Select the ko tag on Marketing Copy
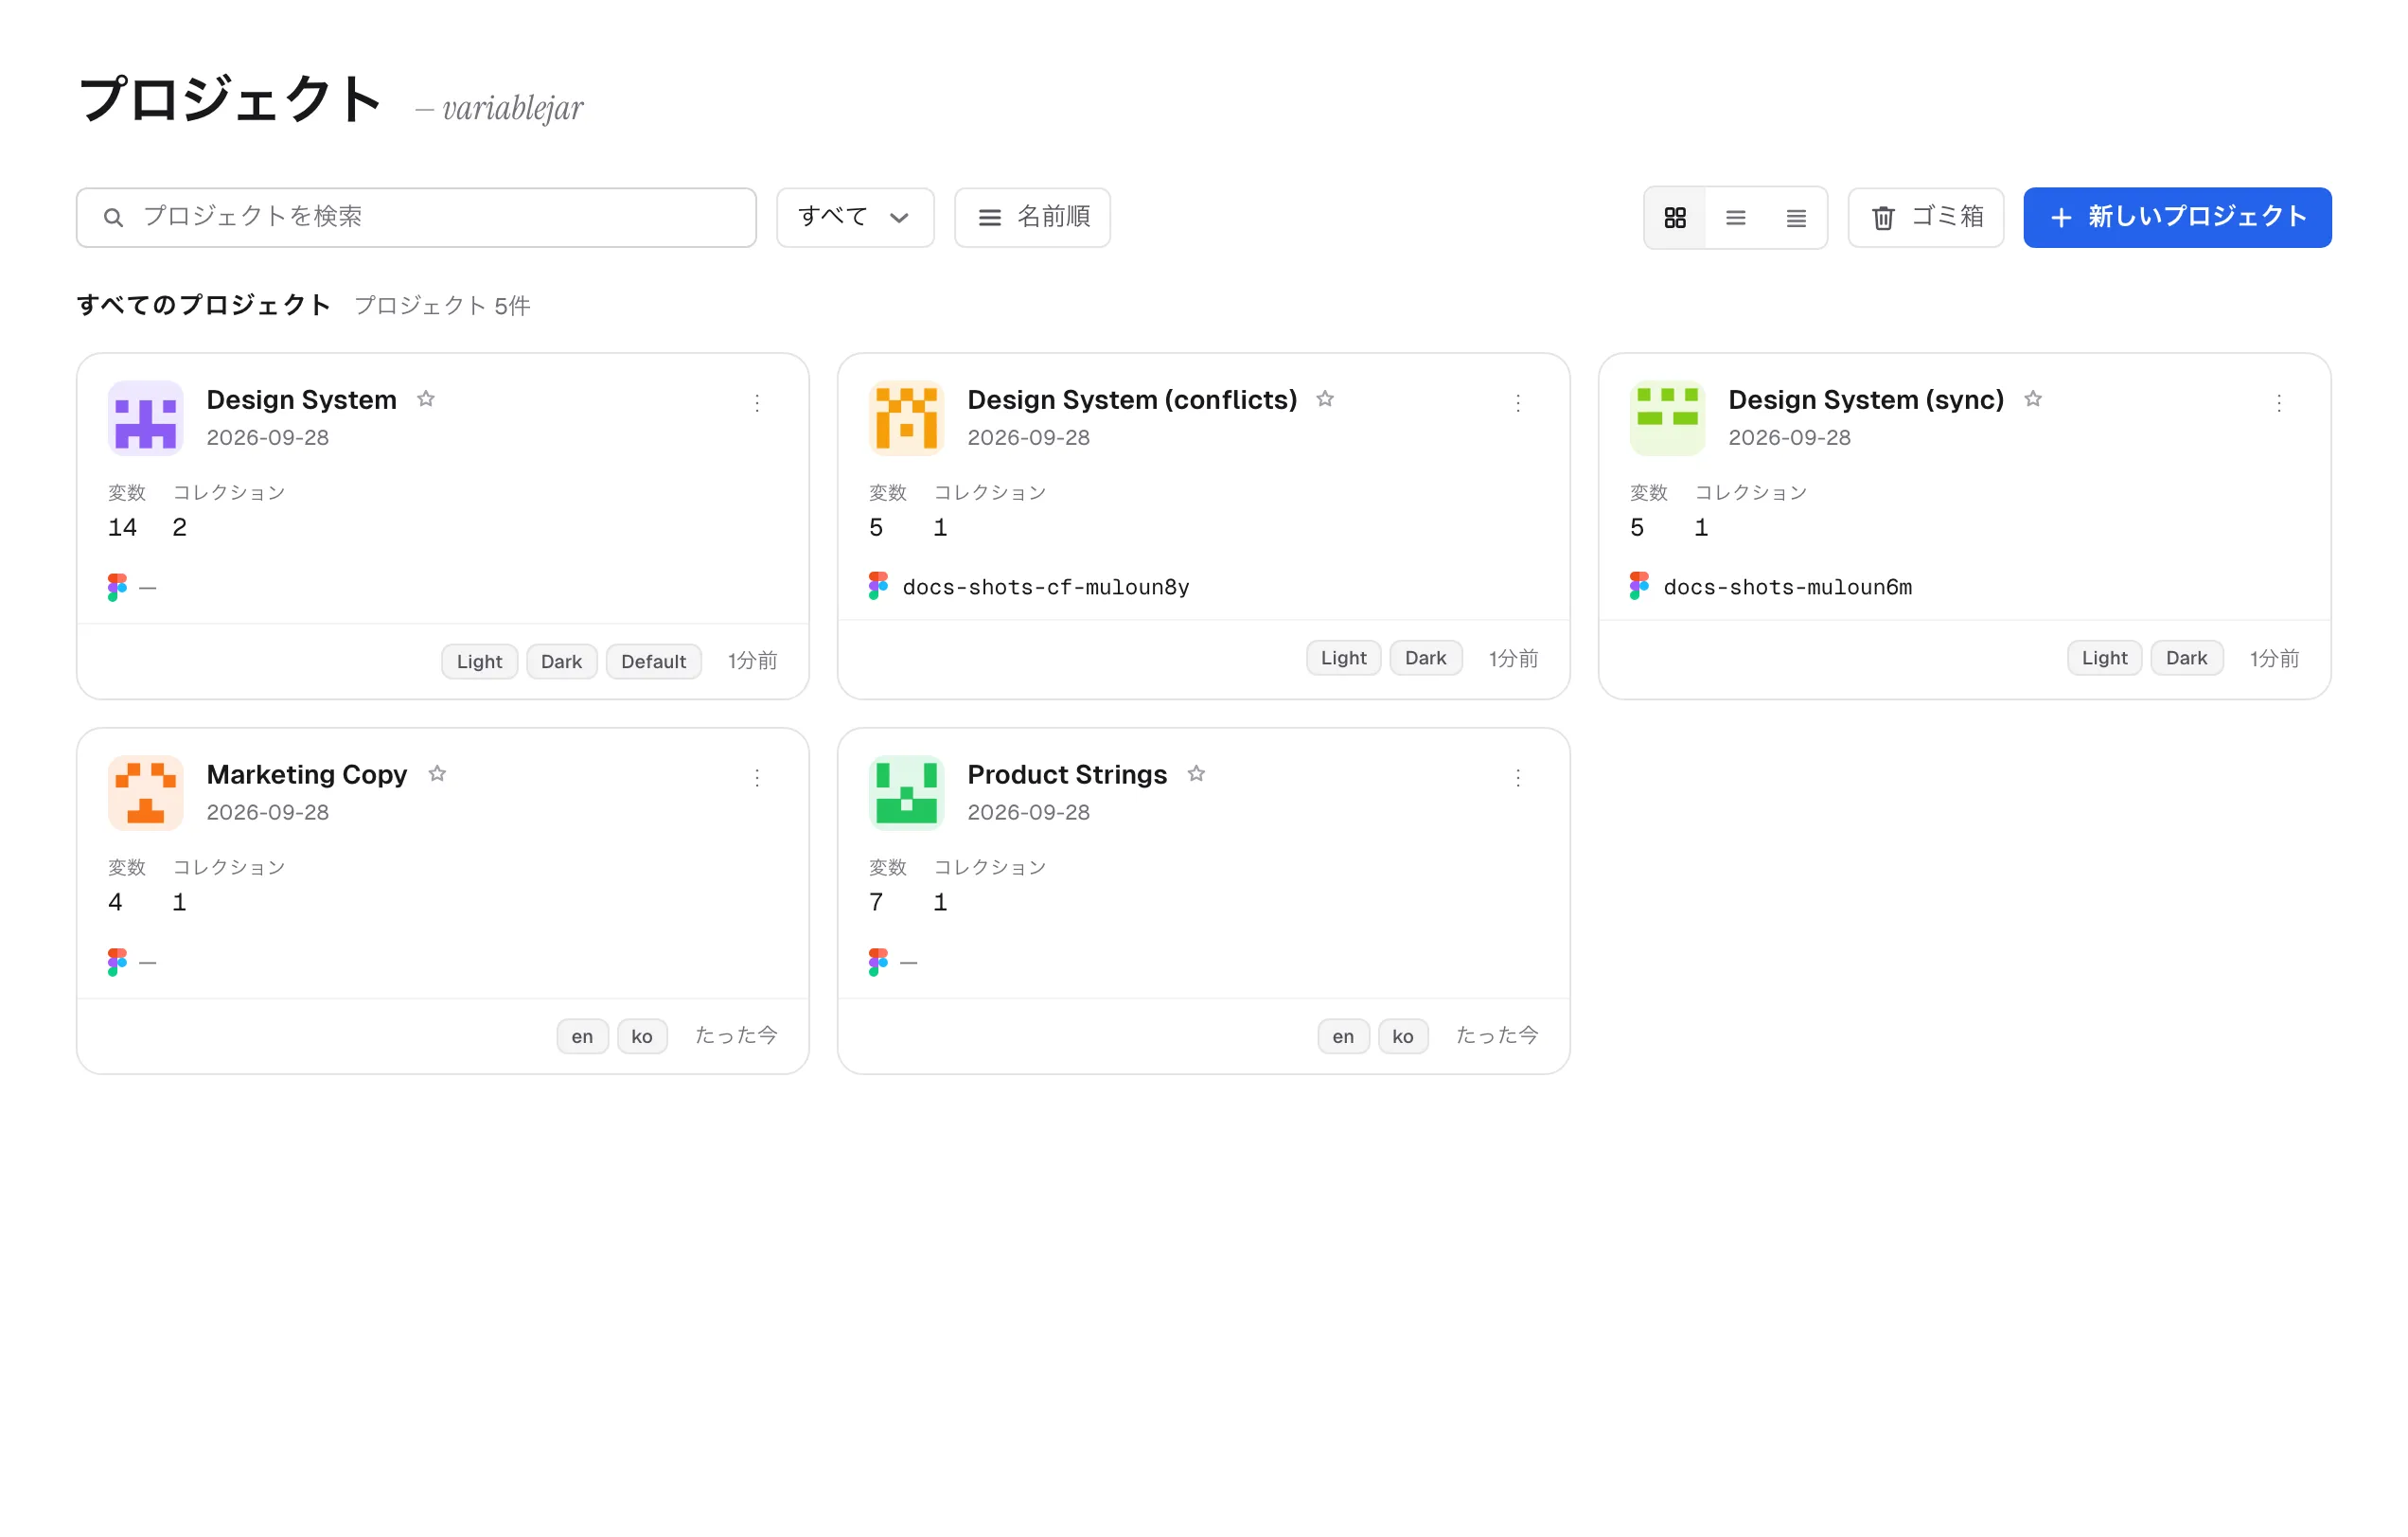2408x1537 pixels. coord(642,1036)
